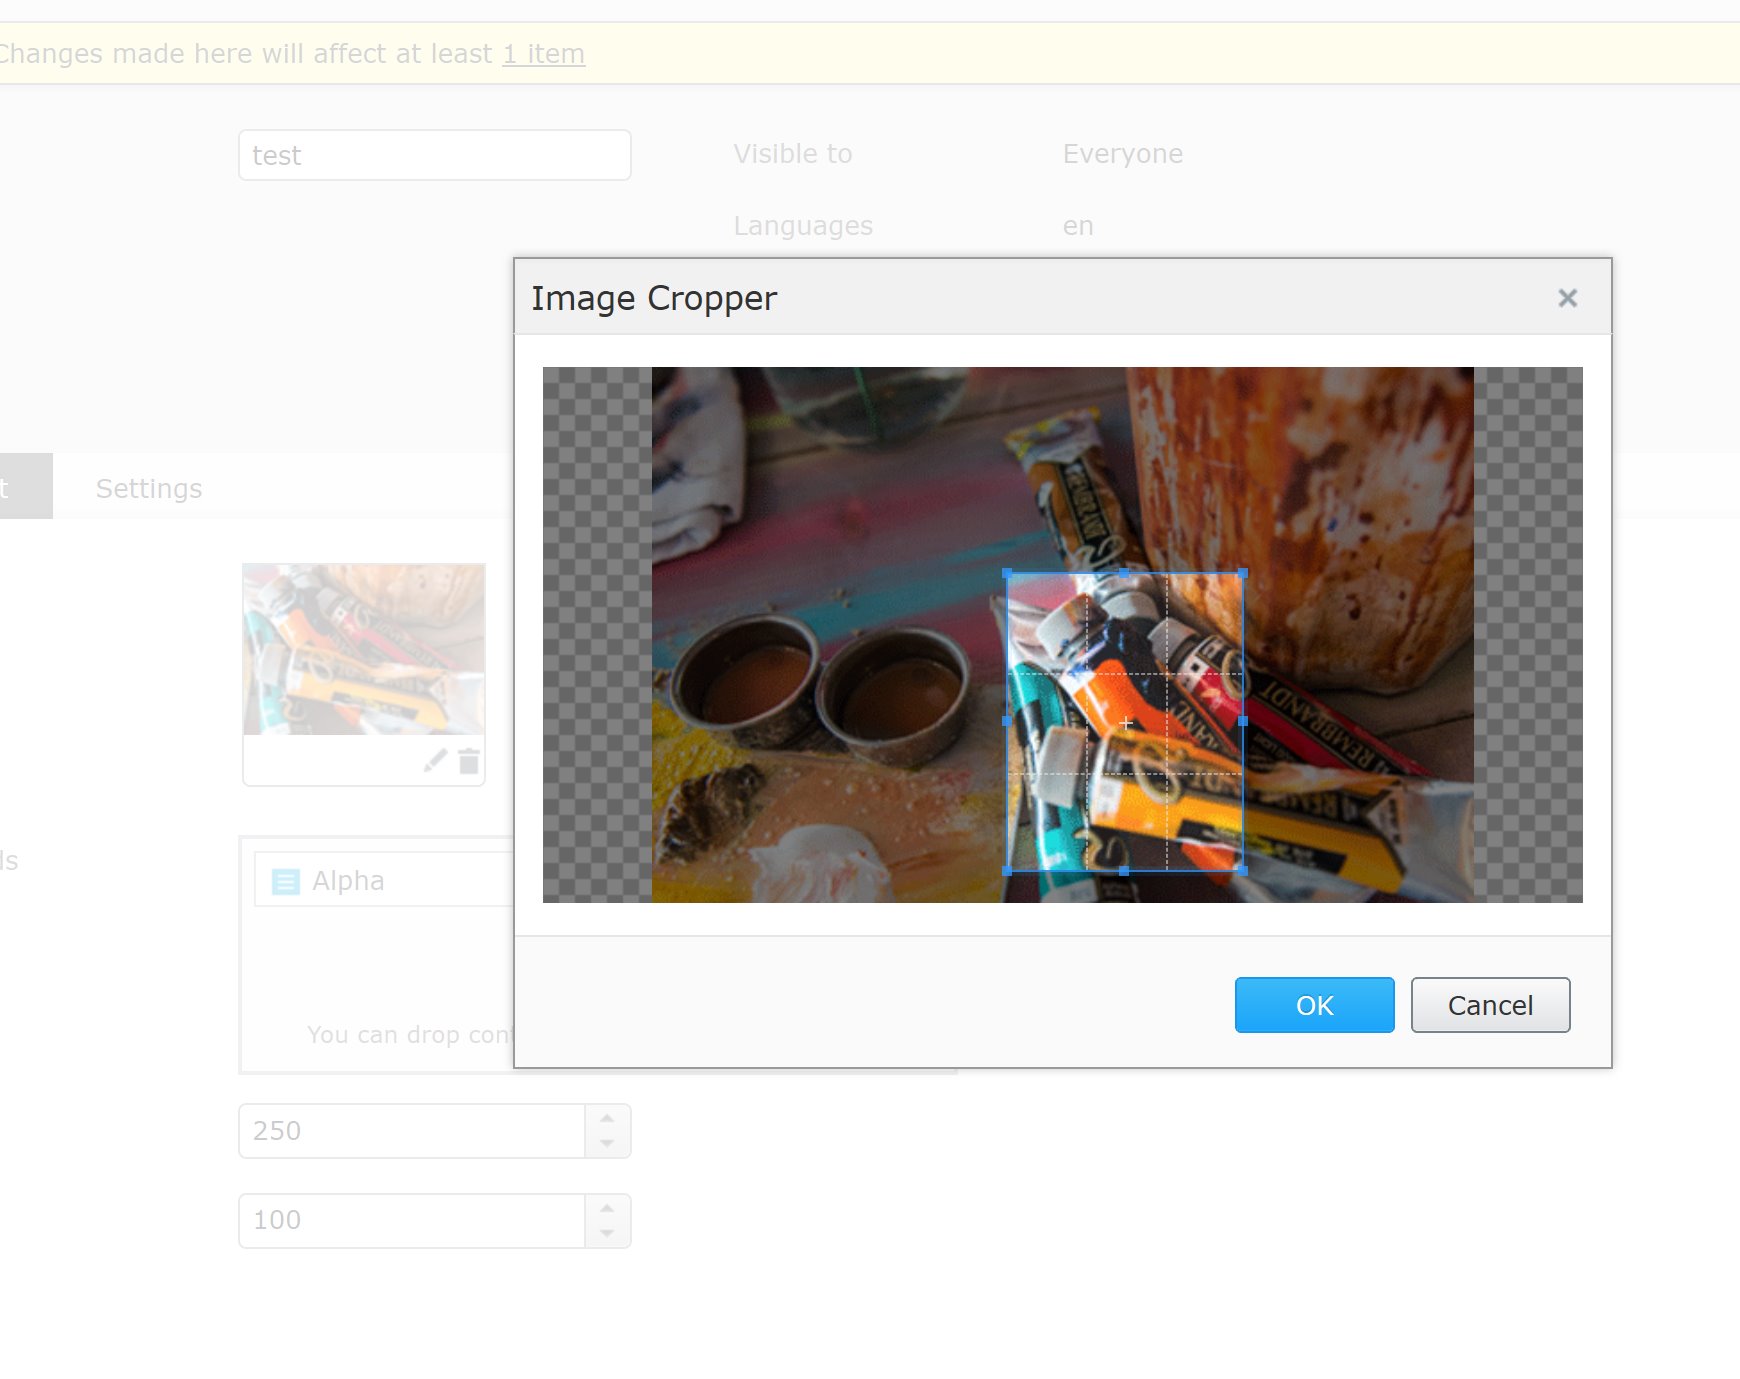Click the trash delete icon under the thumbnail
Image resolution: width=1740 pixels, height=1379 pixels.
(469, 761)
